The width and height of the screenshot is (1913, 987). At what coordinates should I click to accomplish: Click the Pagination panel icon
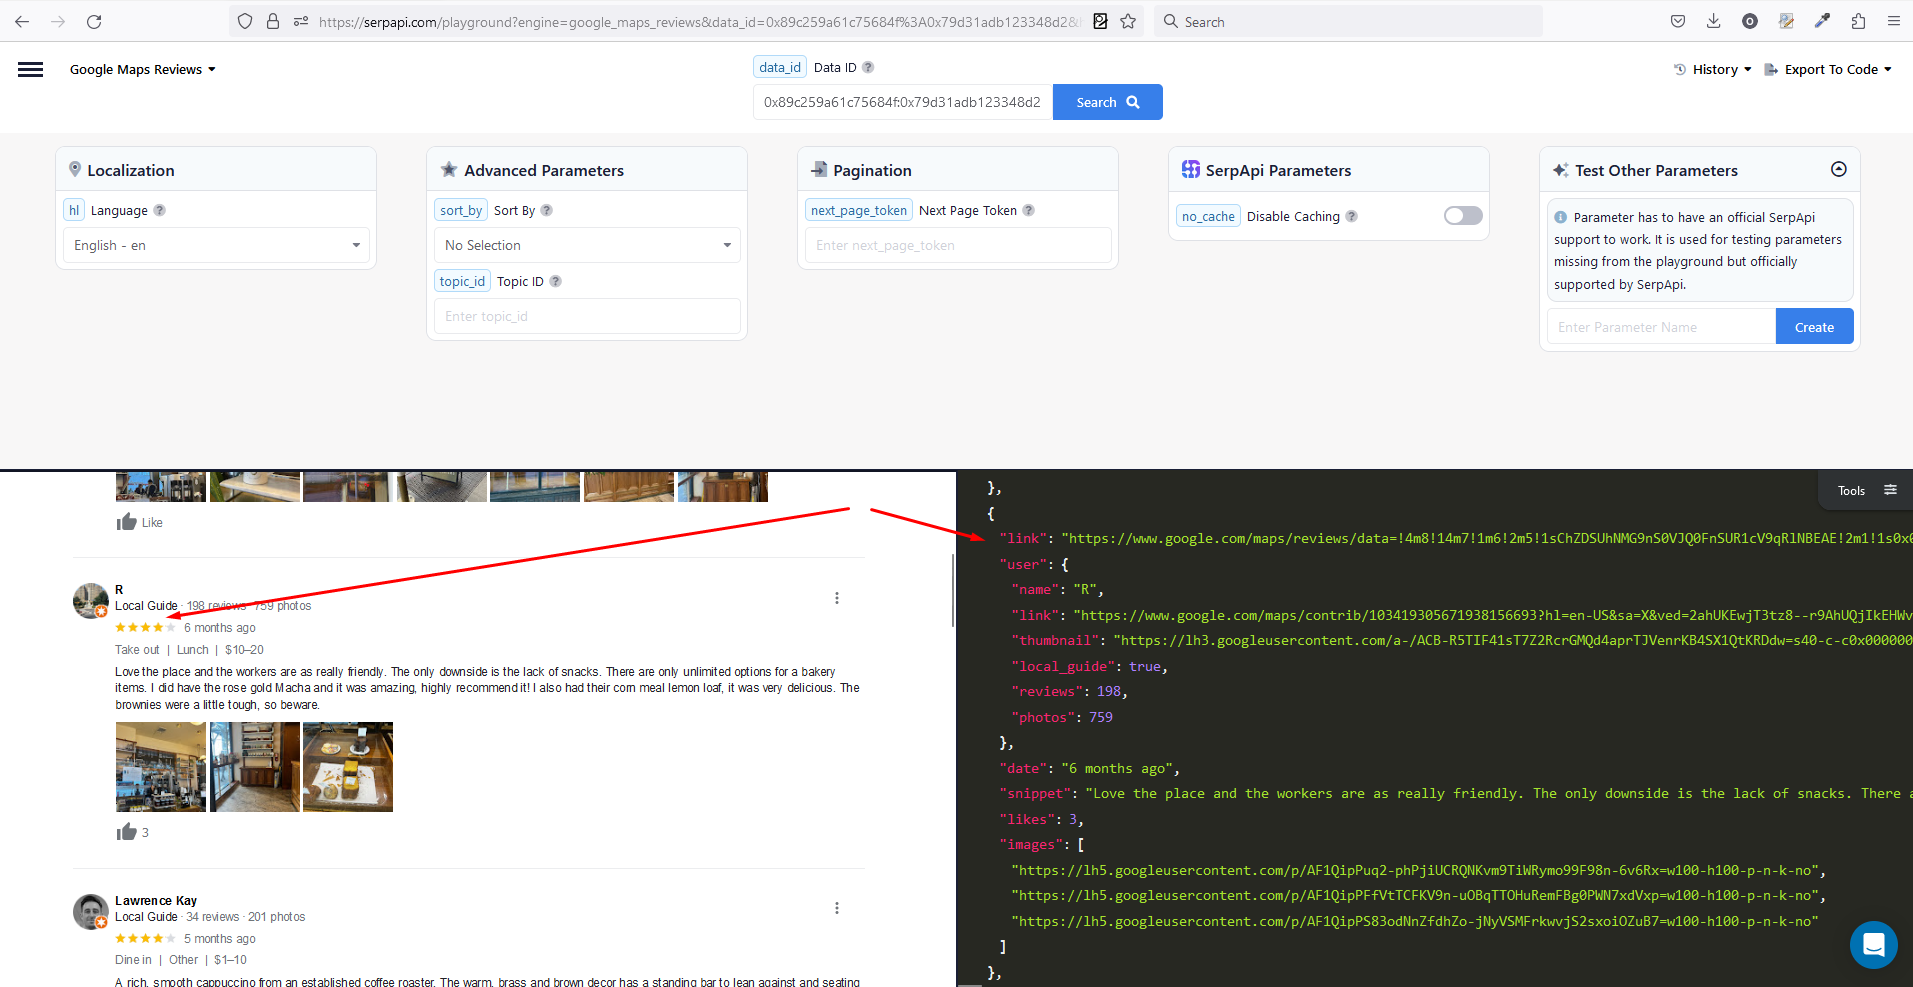tap(818, 169)
